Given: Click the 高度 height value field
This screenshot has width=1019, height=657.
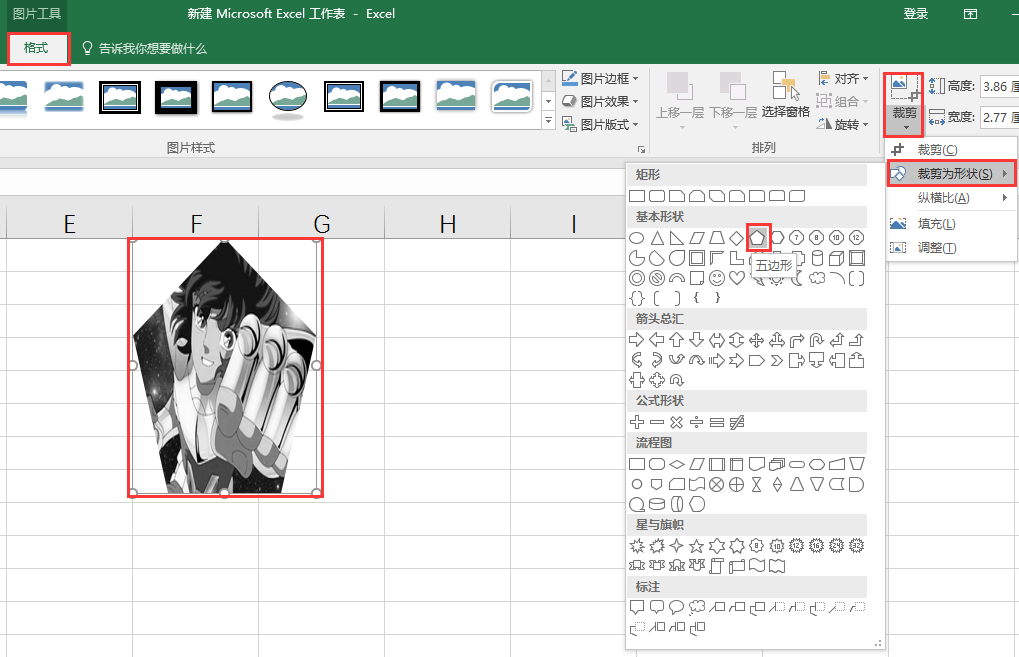Looking at the screenshot, I should pos(999,86).
